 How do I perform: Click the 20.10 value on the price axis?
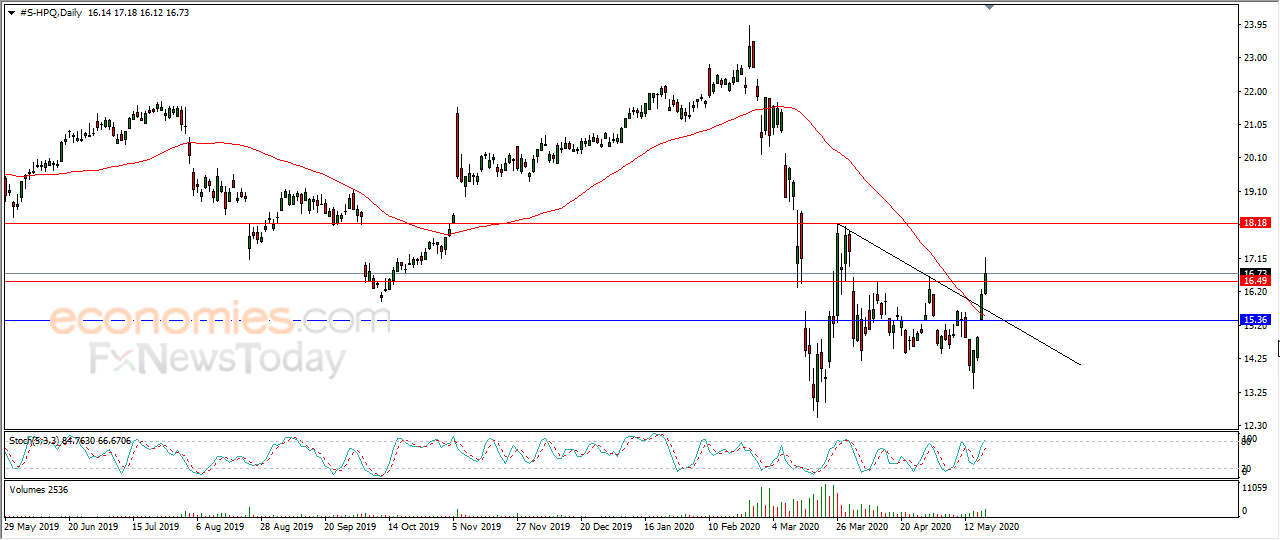point(1255,158)
